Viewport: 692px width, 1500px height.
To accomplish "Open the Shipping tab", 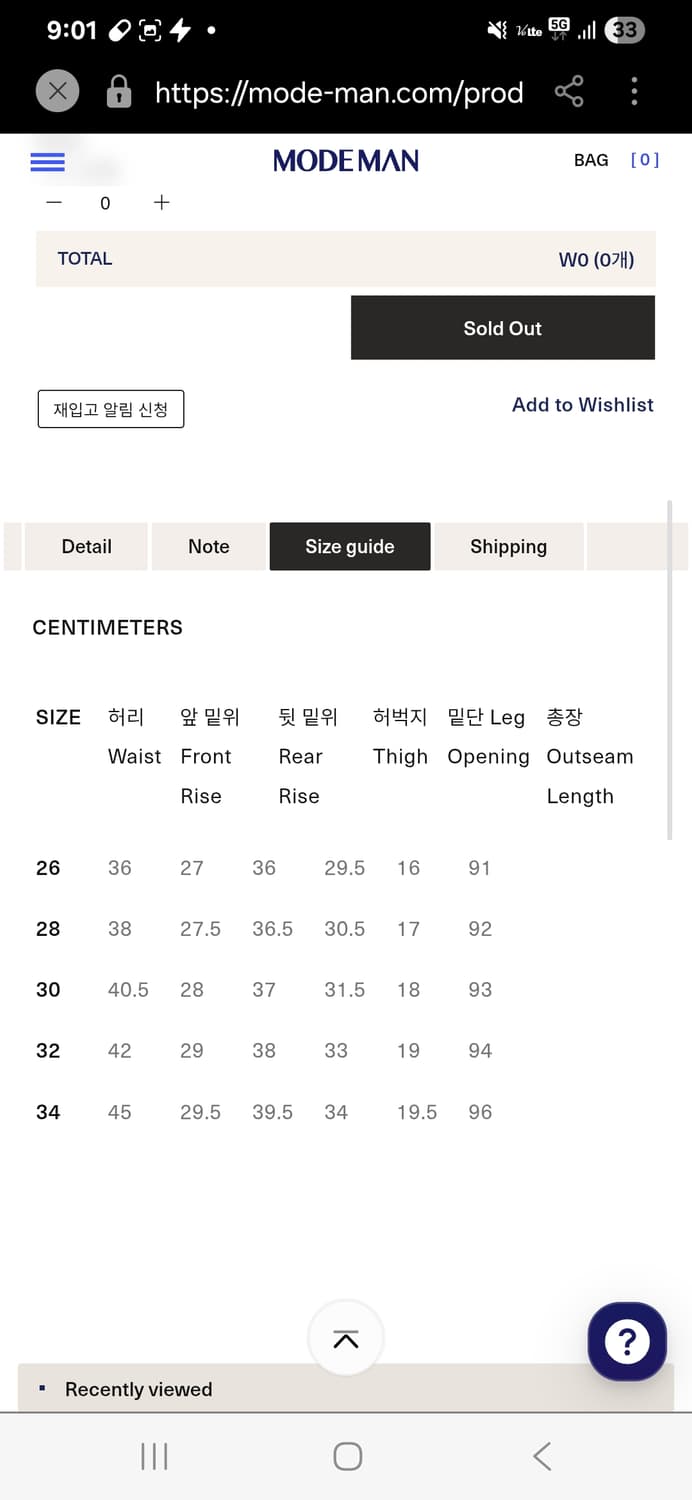I will click(x=509, y=547).
